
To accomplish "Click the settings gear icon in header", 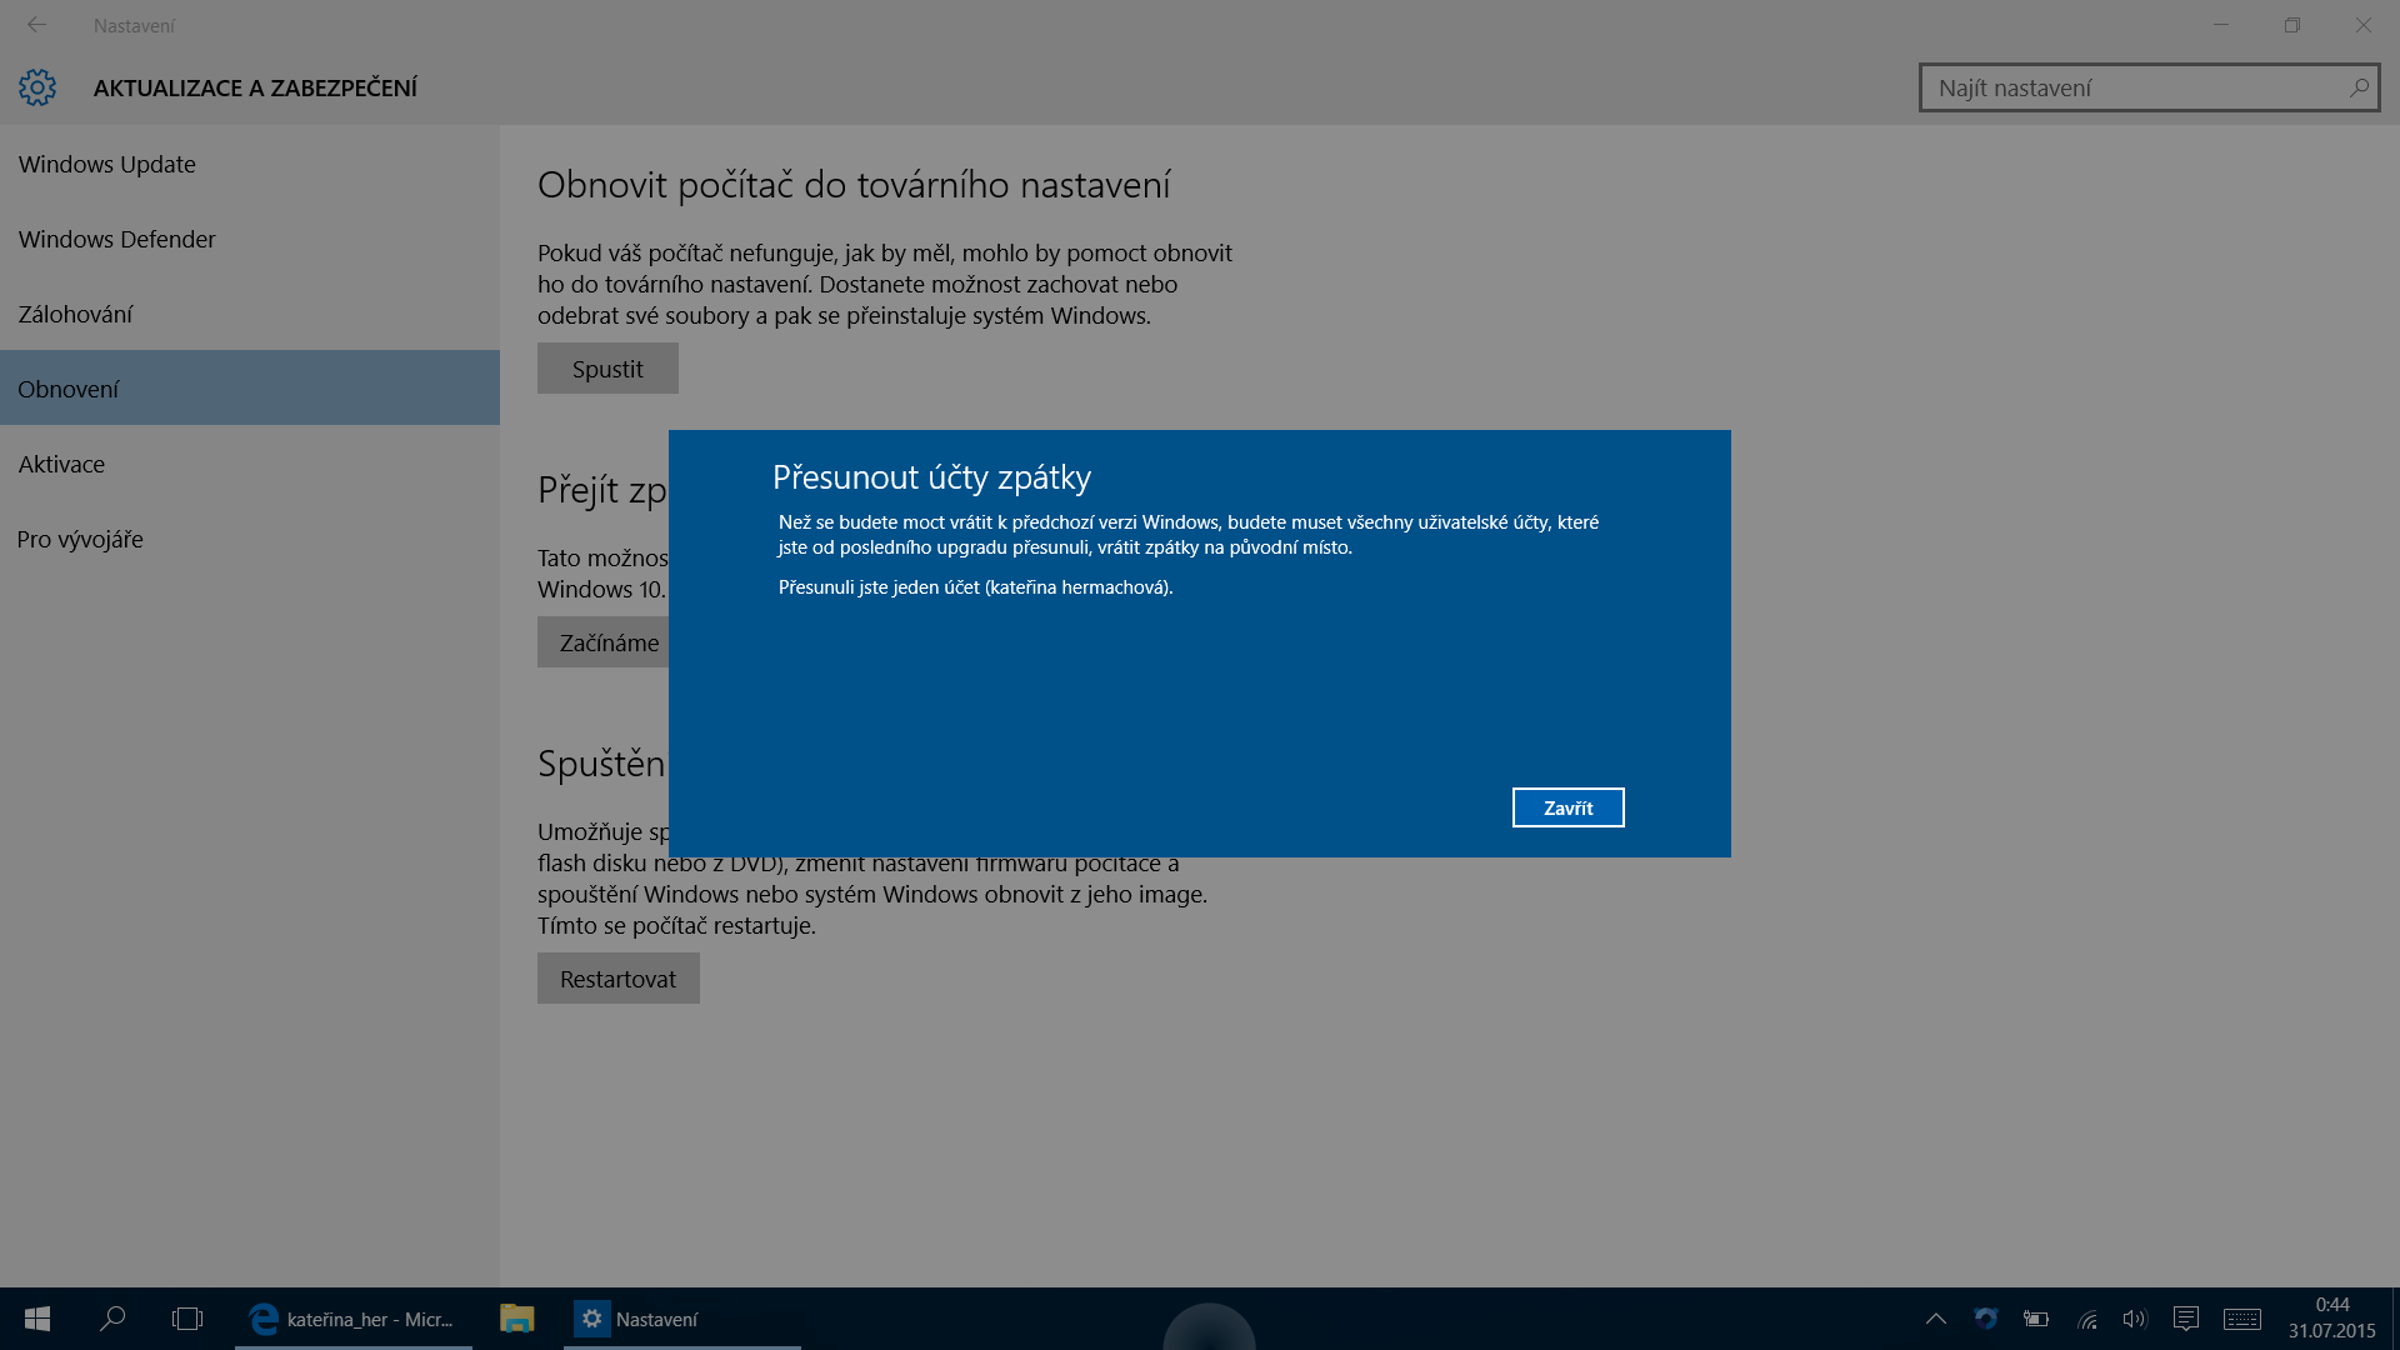I will click(37, 88).
